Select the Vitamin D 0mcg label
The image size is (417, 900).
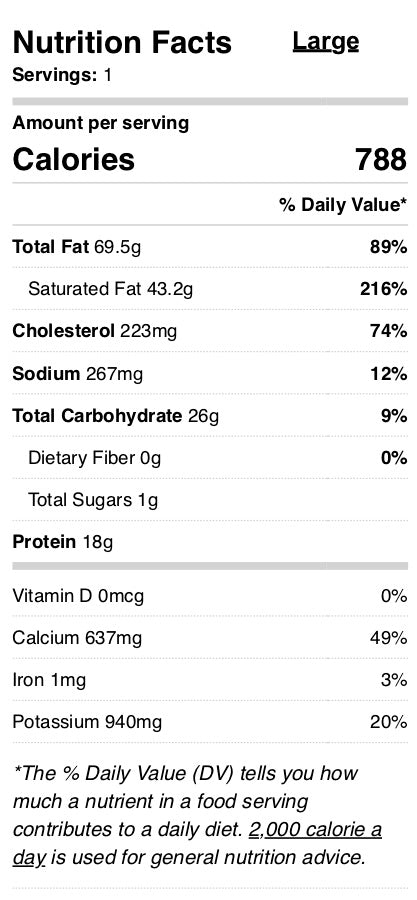tap(78, 596)
